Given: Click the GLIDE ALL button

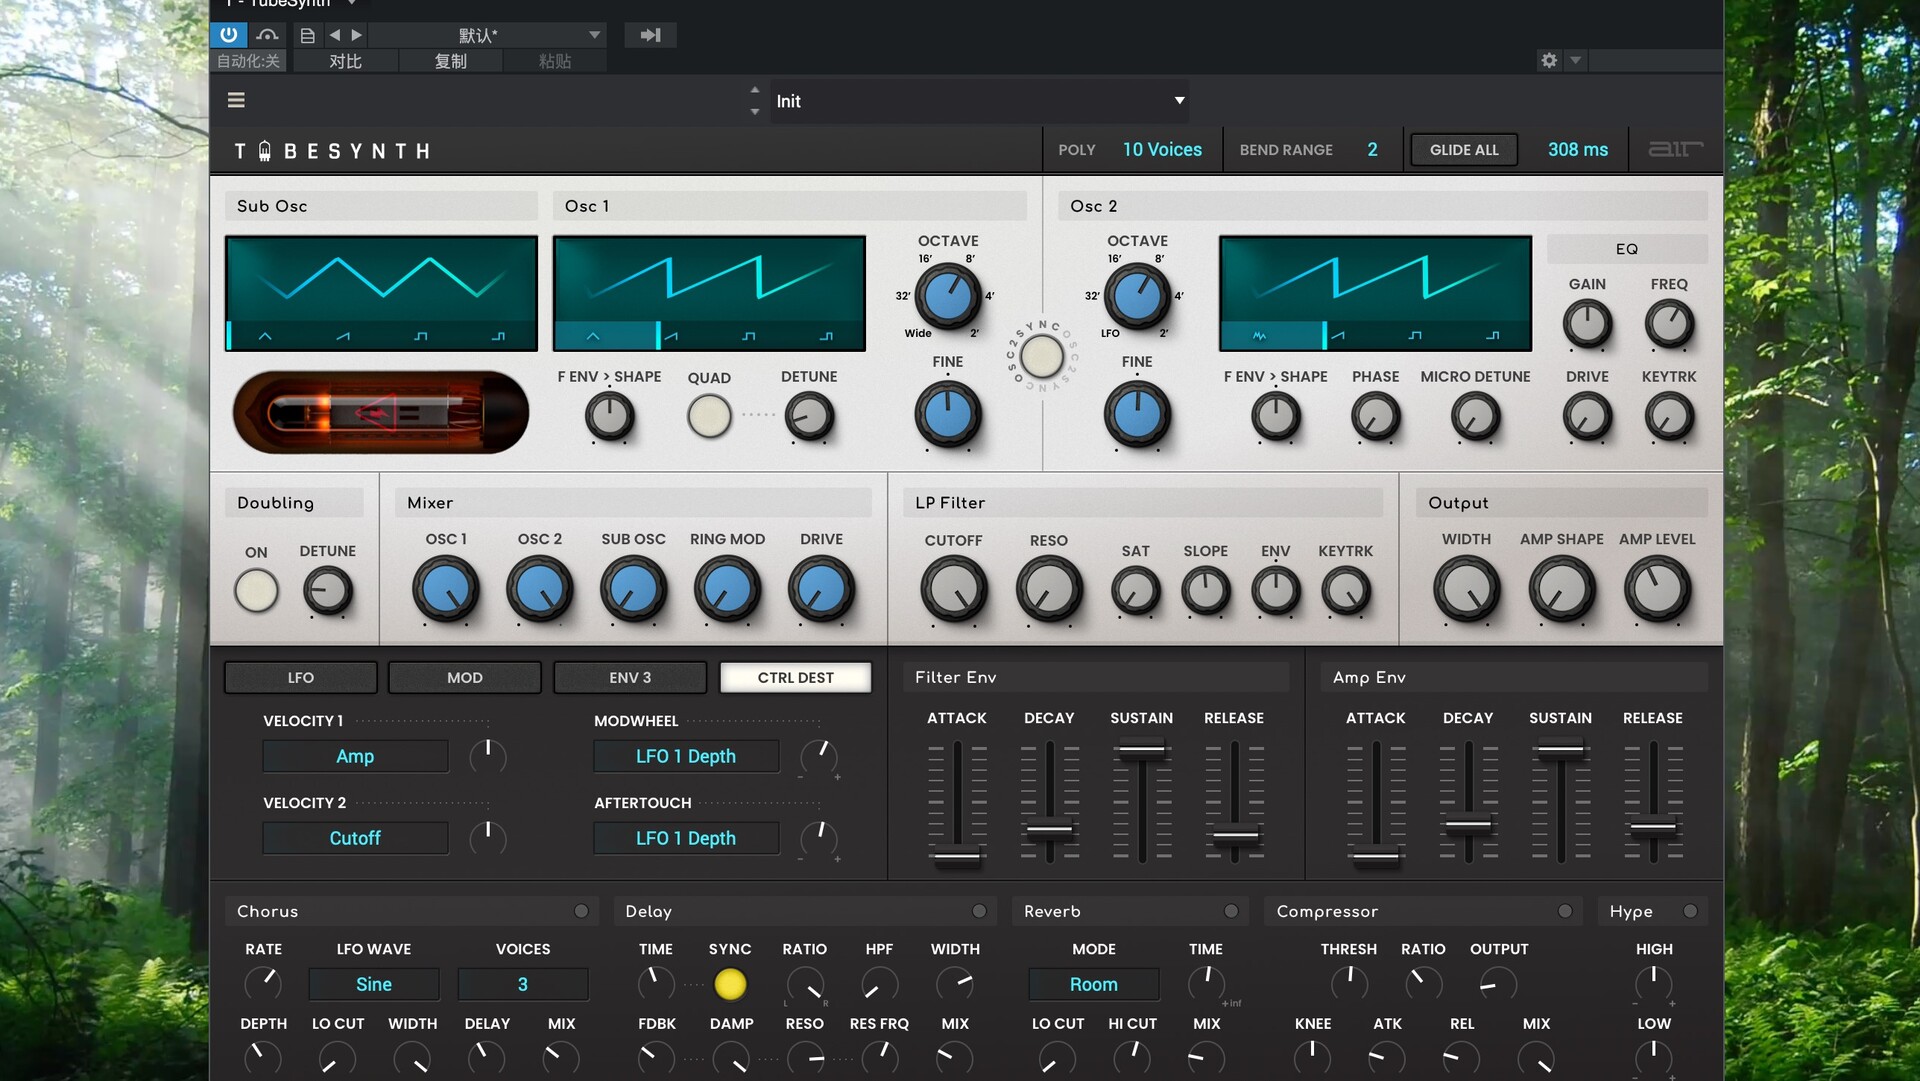Looking at the screenshot, I should tap(1464, 150).
